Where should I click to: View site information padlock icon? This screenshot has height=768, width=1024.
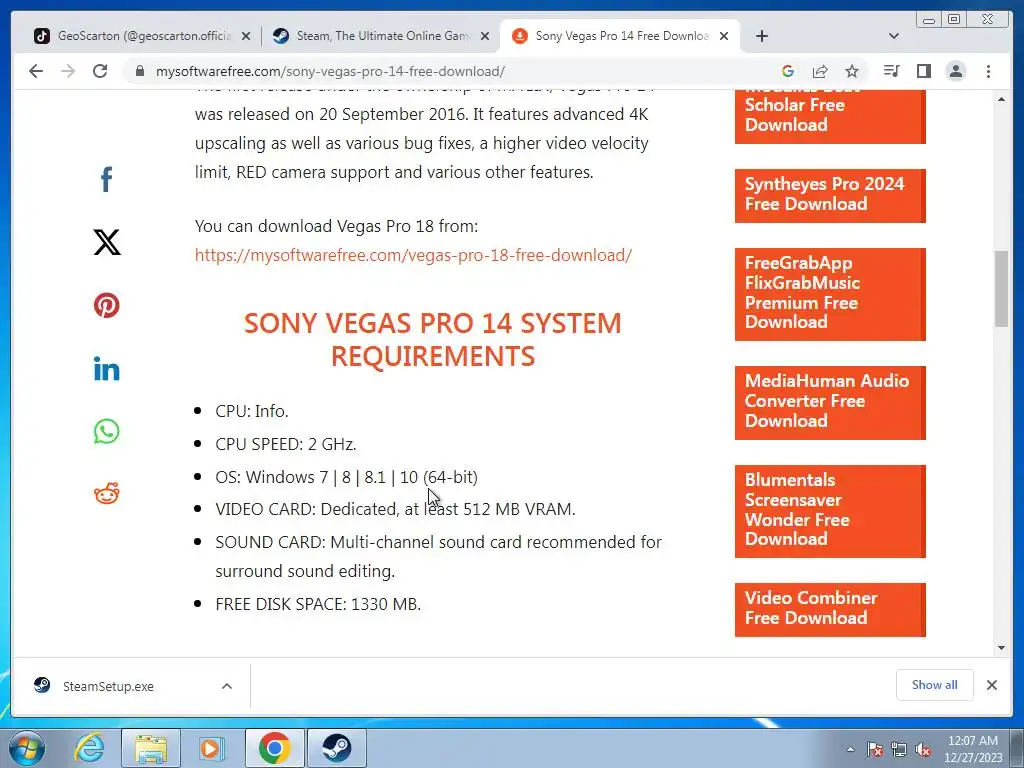click(x=139, y=71)
